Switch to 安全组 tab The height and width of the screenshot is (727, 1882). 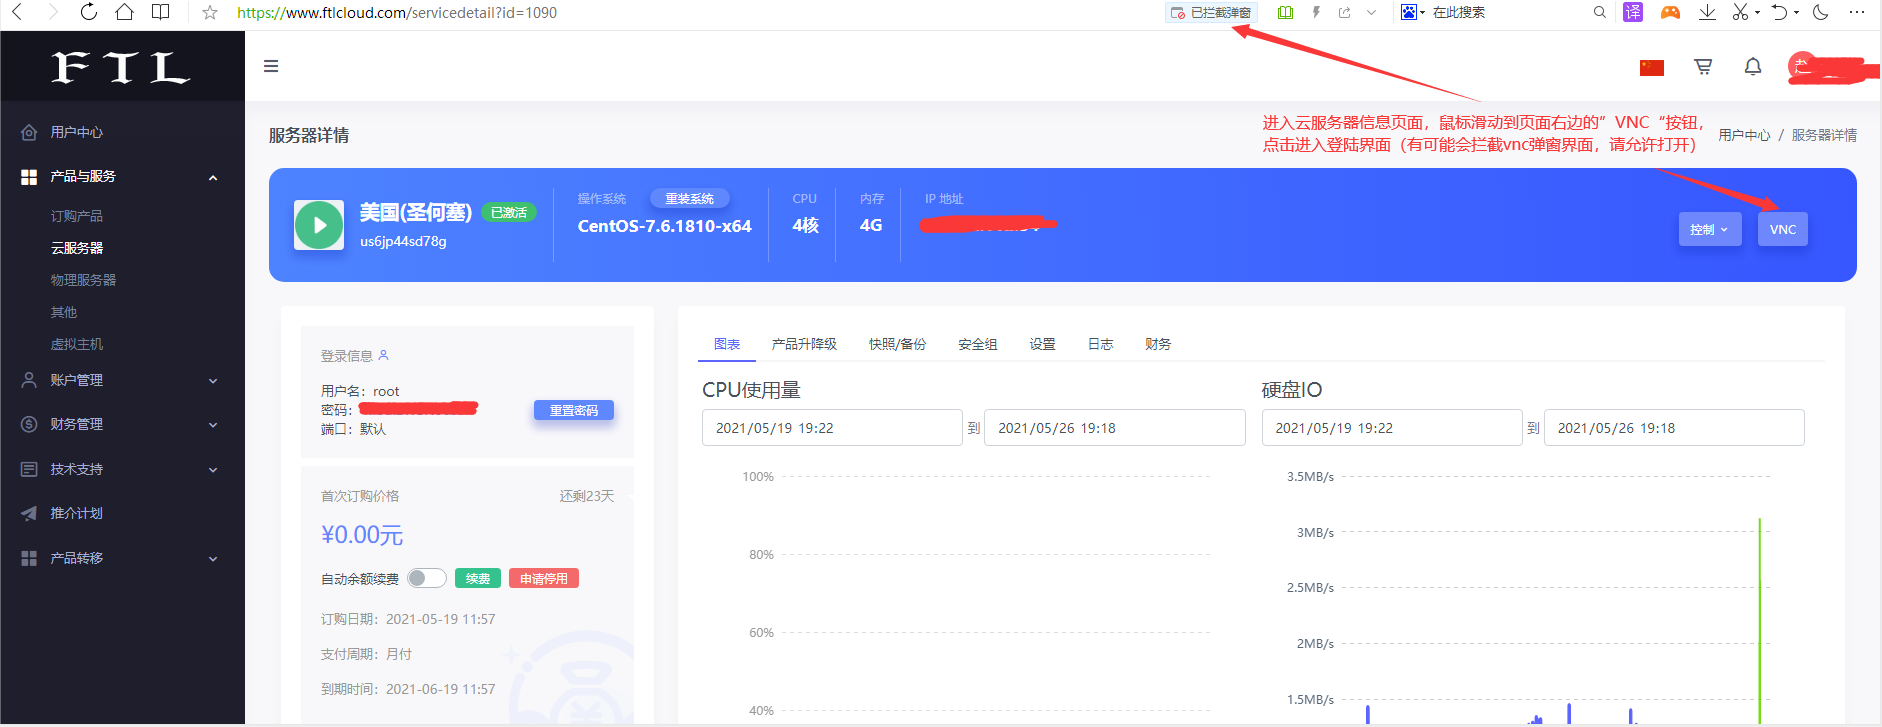click(978, 344)
